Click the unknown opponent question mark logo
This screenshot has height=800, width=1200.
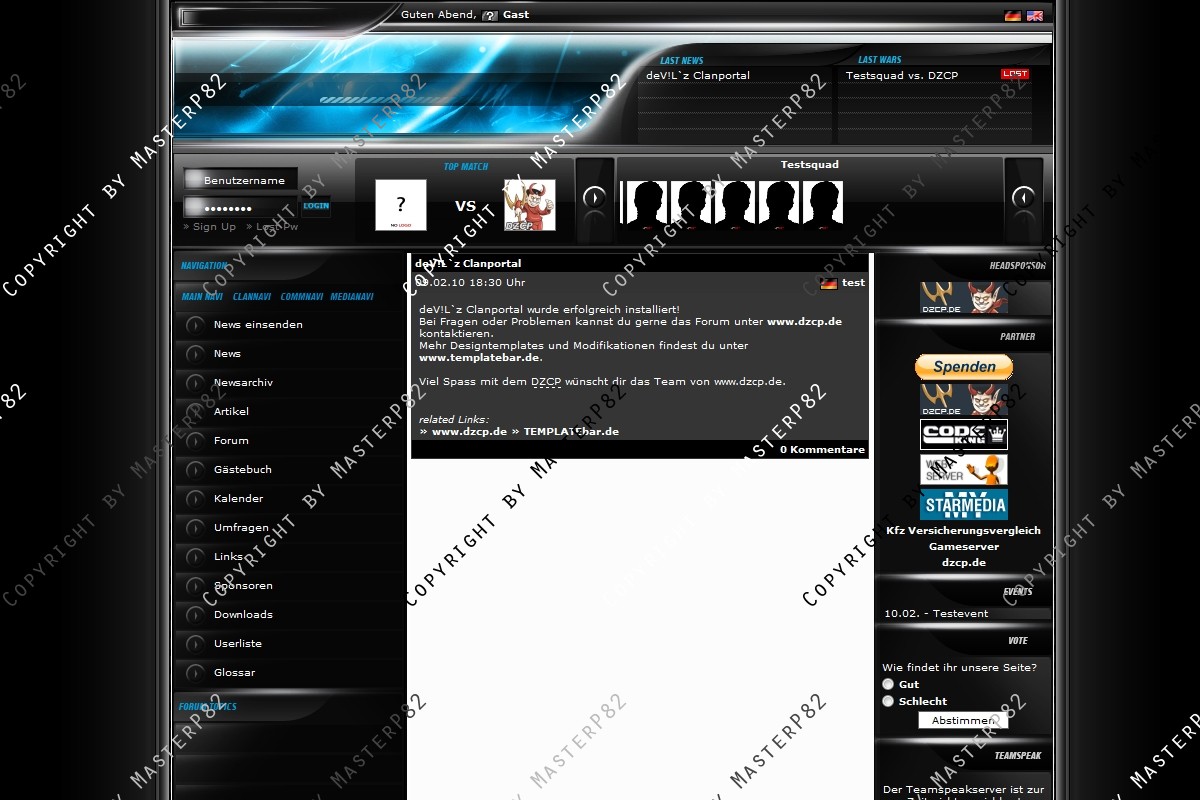coord(401,205)
